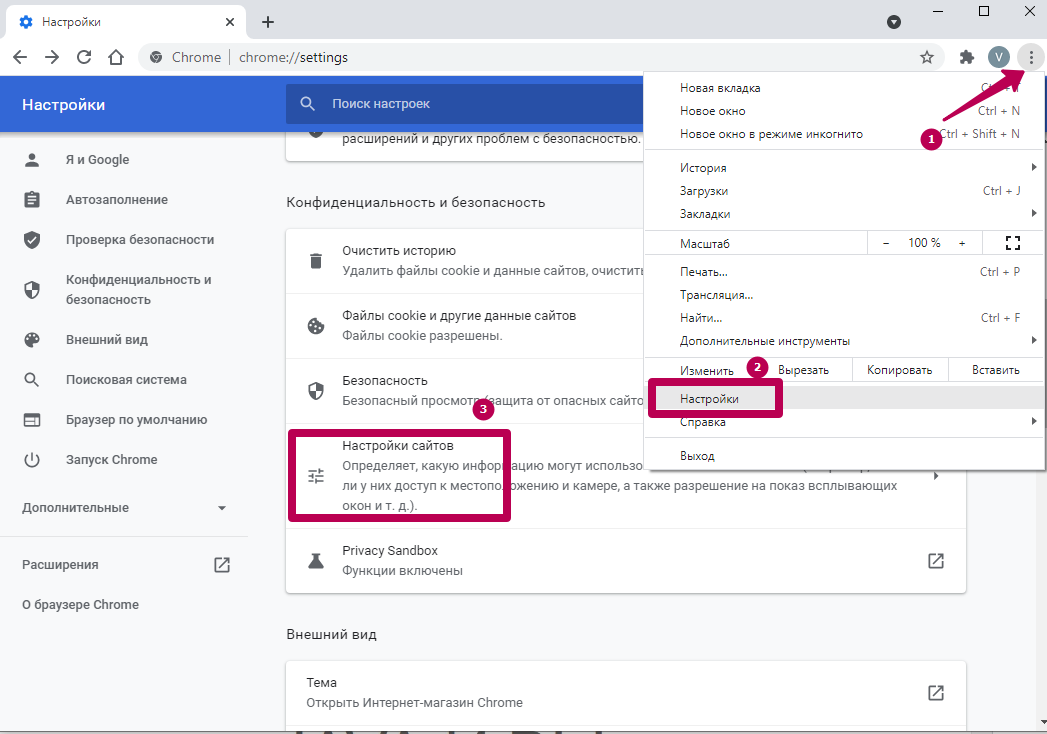Open the user profile avatar icon
The image size is (1047, 734).
(x=998, y=57)
